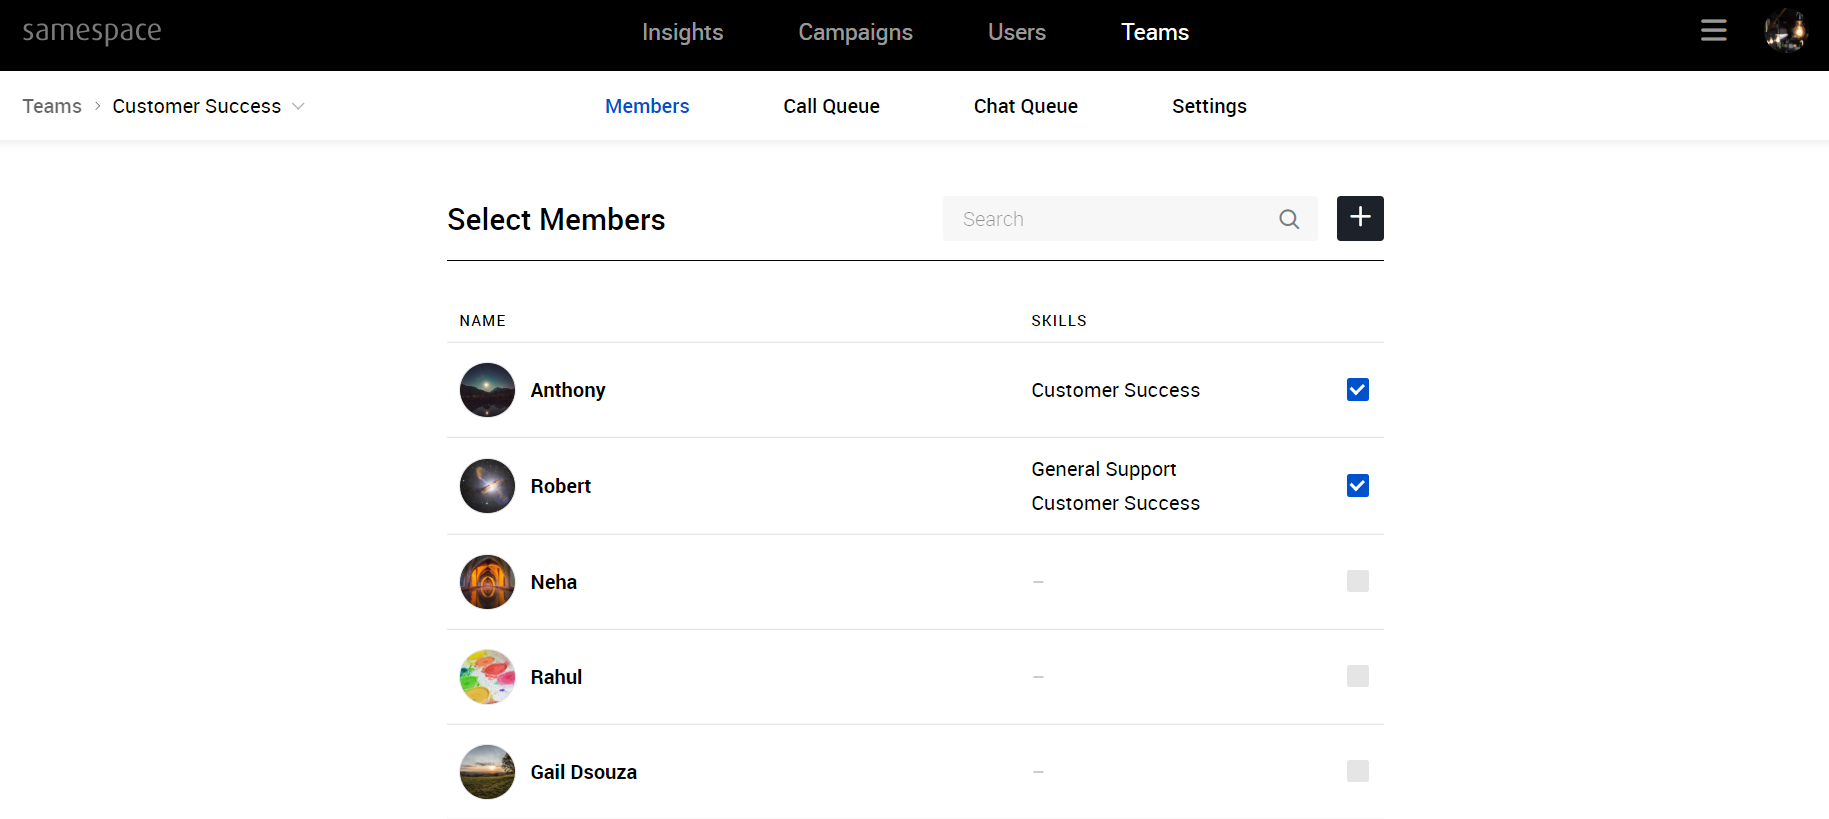Click the add member plus button
The width and height of the screenshot is (1829, 819).
point(1360,218)
